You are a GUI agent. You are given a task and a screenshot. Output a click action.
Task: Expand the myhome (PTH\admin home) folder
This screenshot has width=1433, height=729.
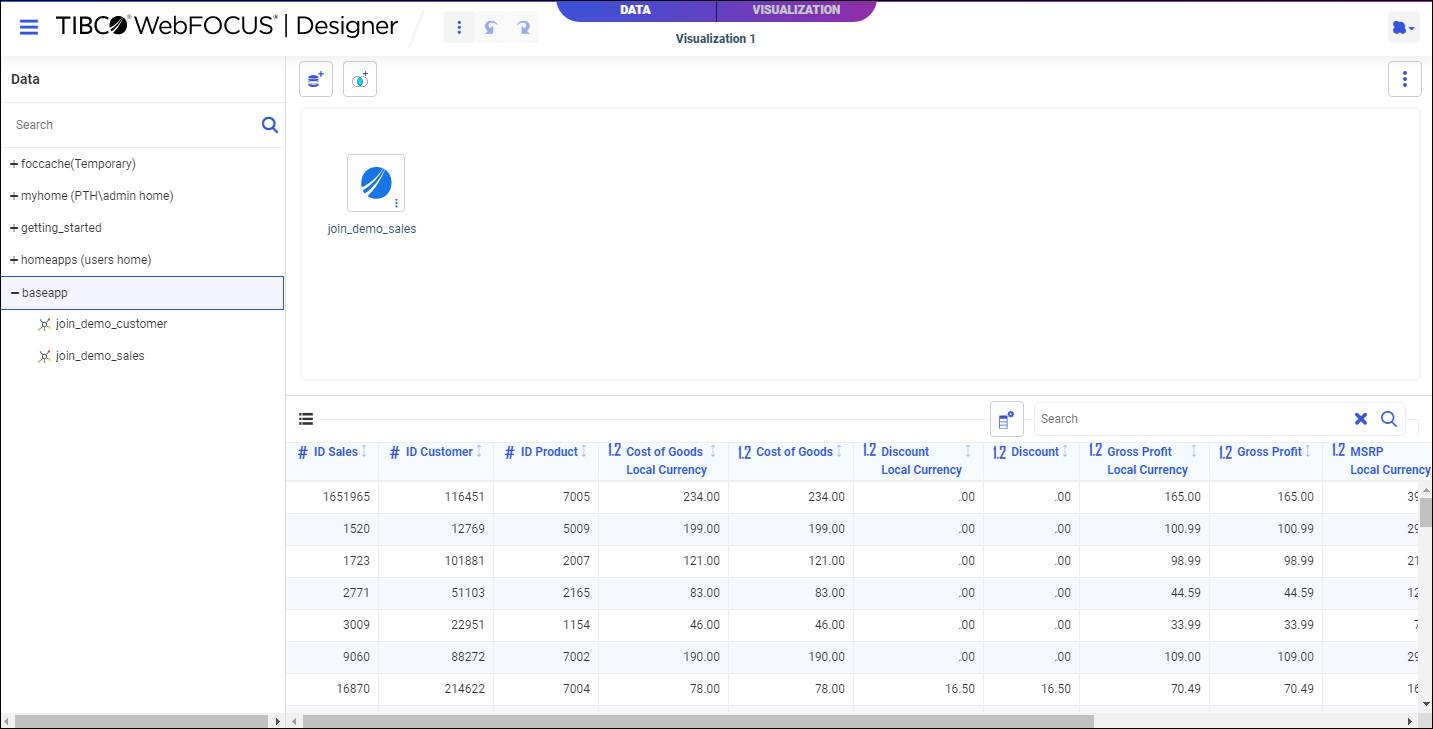[14, 196]
